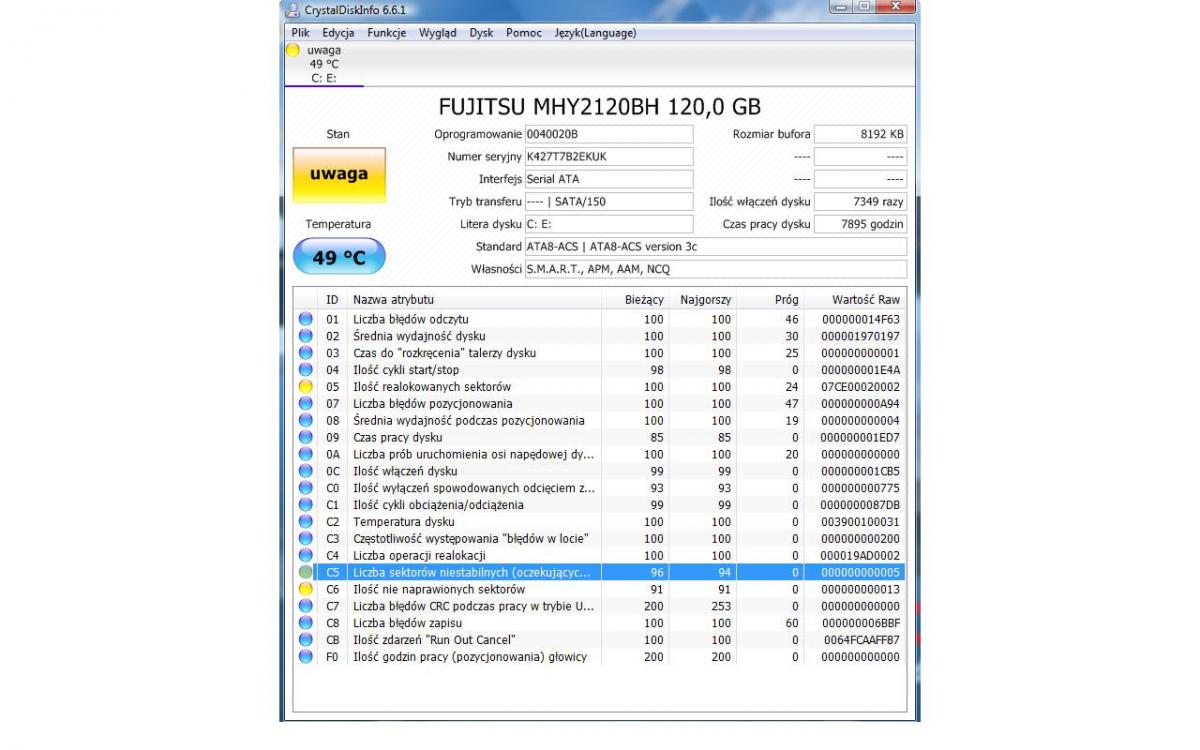
Task: Click the blue status icon for attribute C2
Action: click(306, 522)
